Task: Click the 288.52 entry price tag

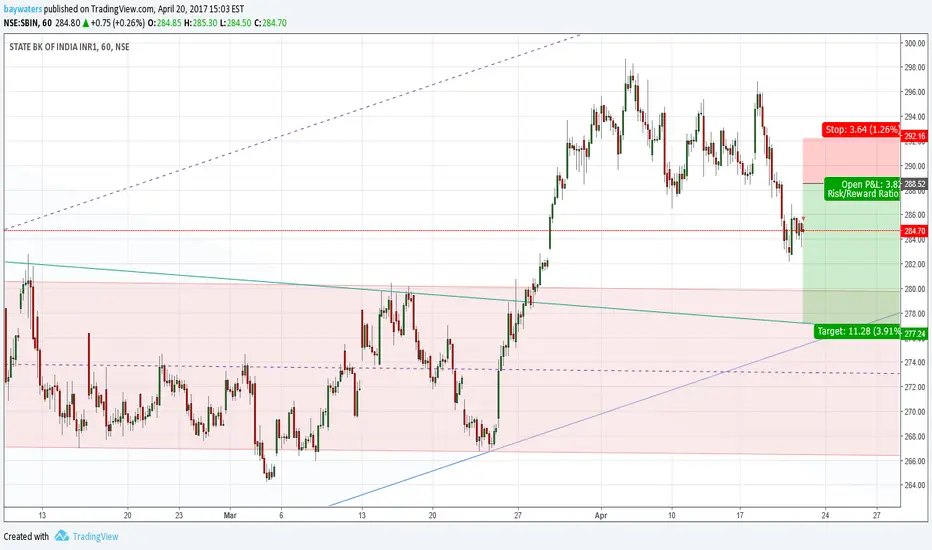Action: pyautogui.click(x=915, y=184)
